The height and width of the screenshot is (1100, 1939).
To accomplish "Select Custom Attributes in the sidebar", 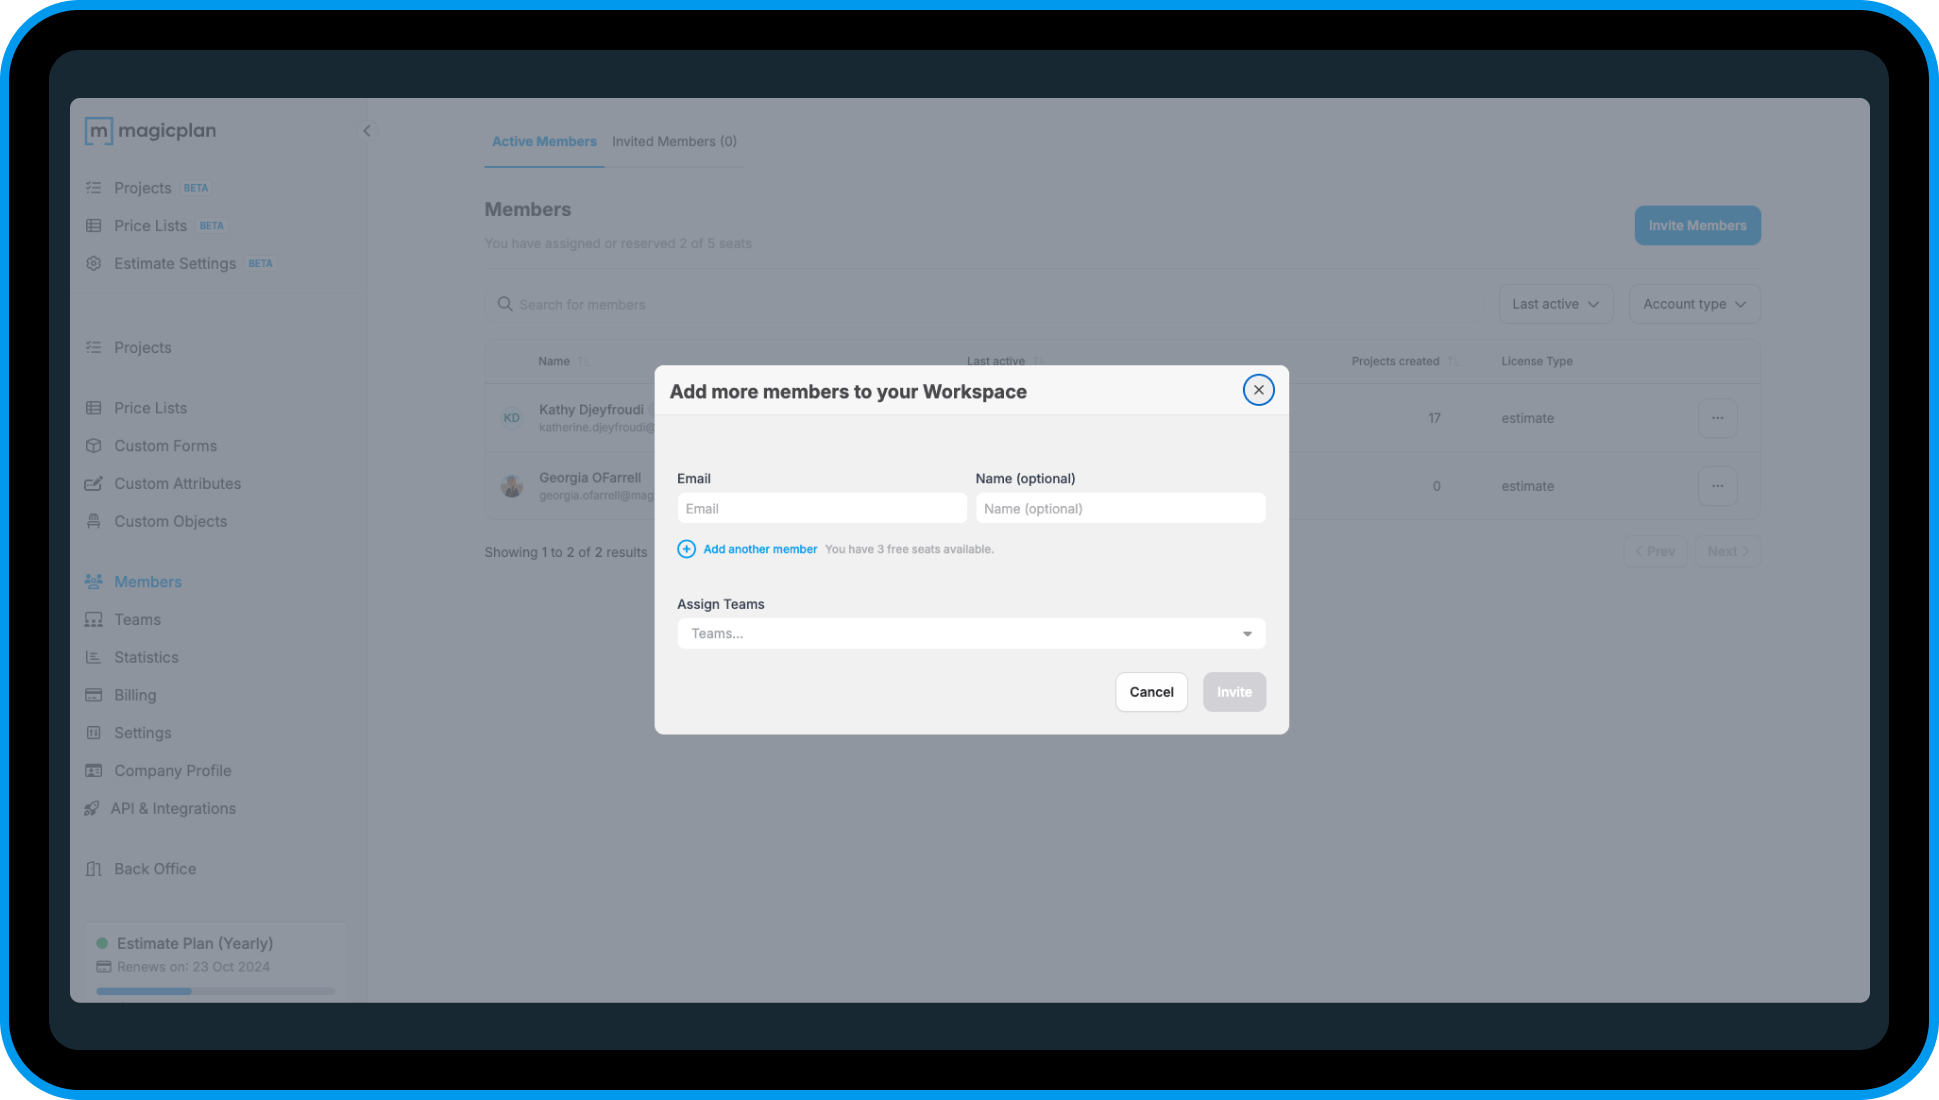I will point(176,483).
